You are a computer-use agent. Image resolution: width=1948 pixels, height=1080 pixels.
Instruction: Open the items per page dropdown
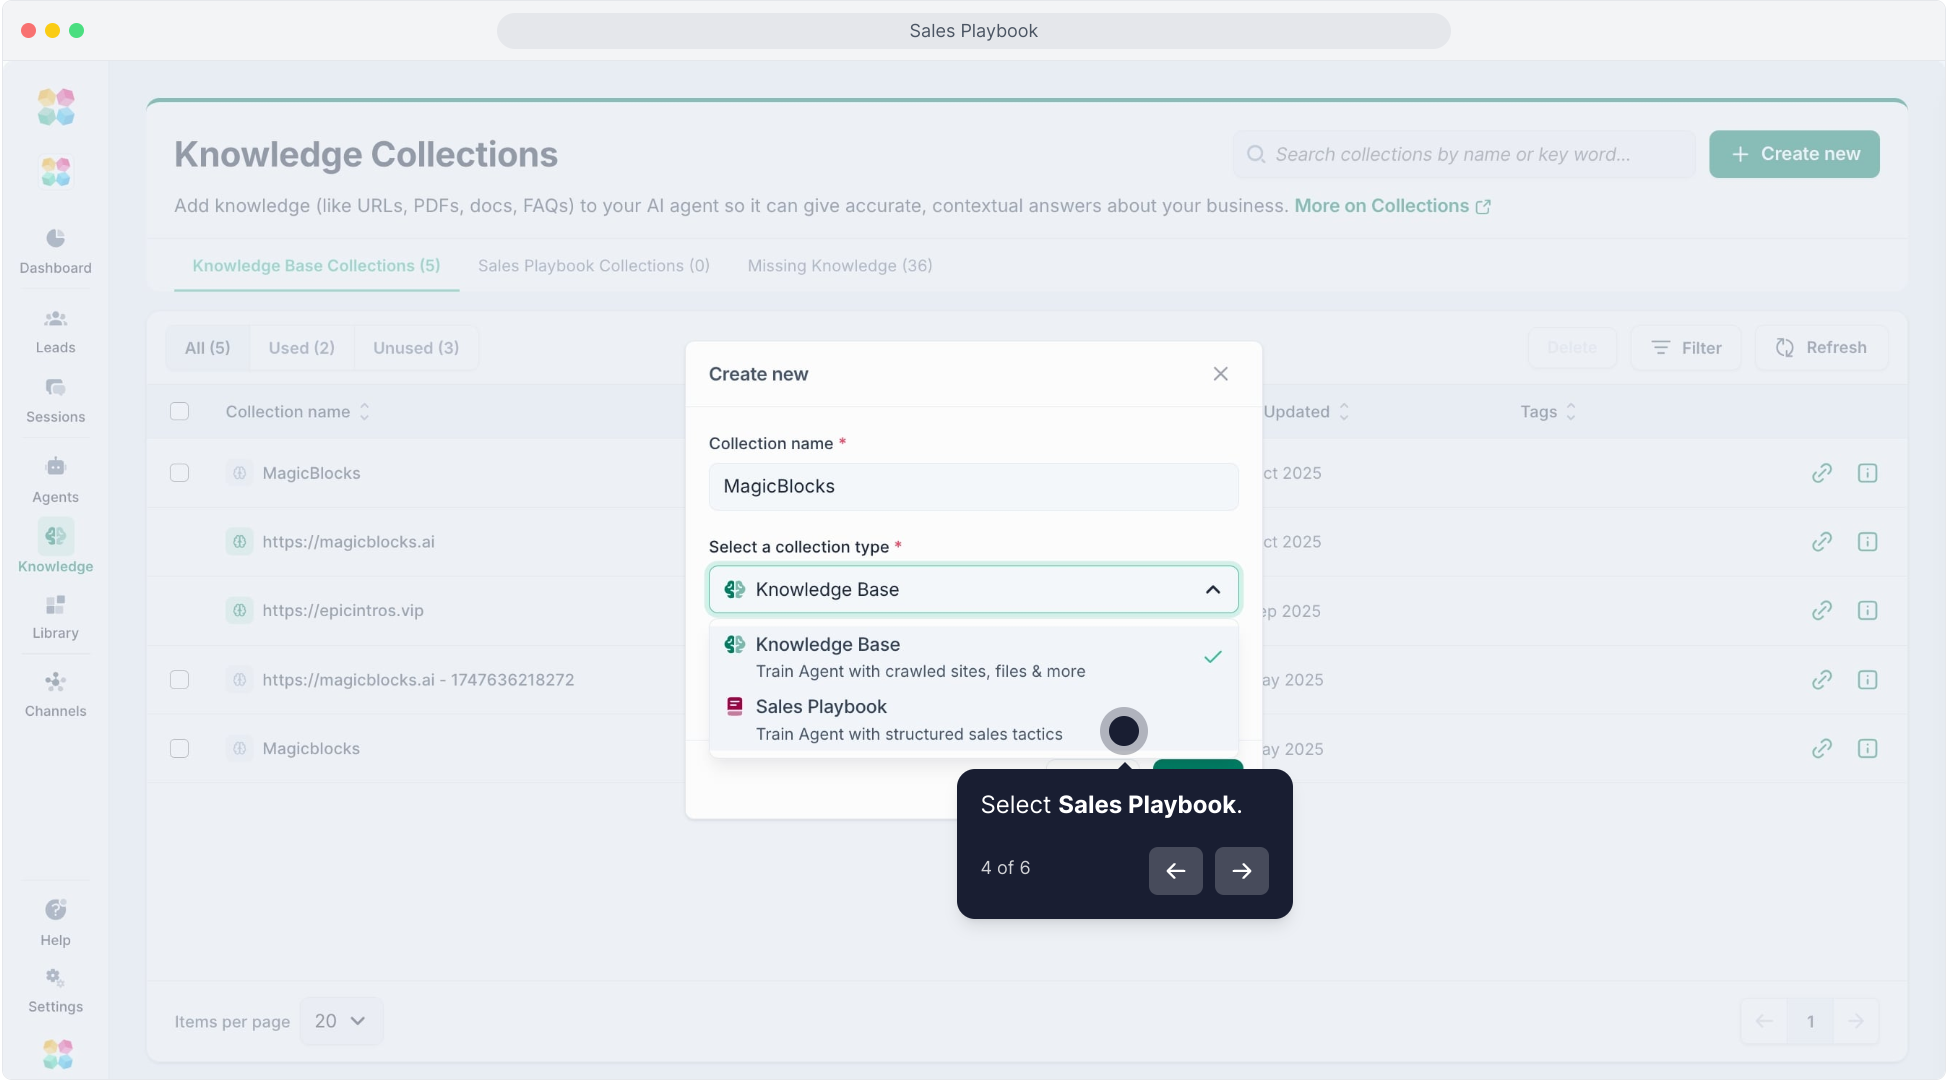pyautogui.click(x=340, y=1021)
